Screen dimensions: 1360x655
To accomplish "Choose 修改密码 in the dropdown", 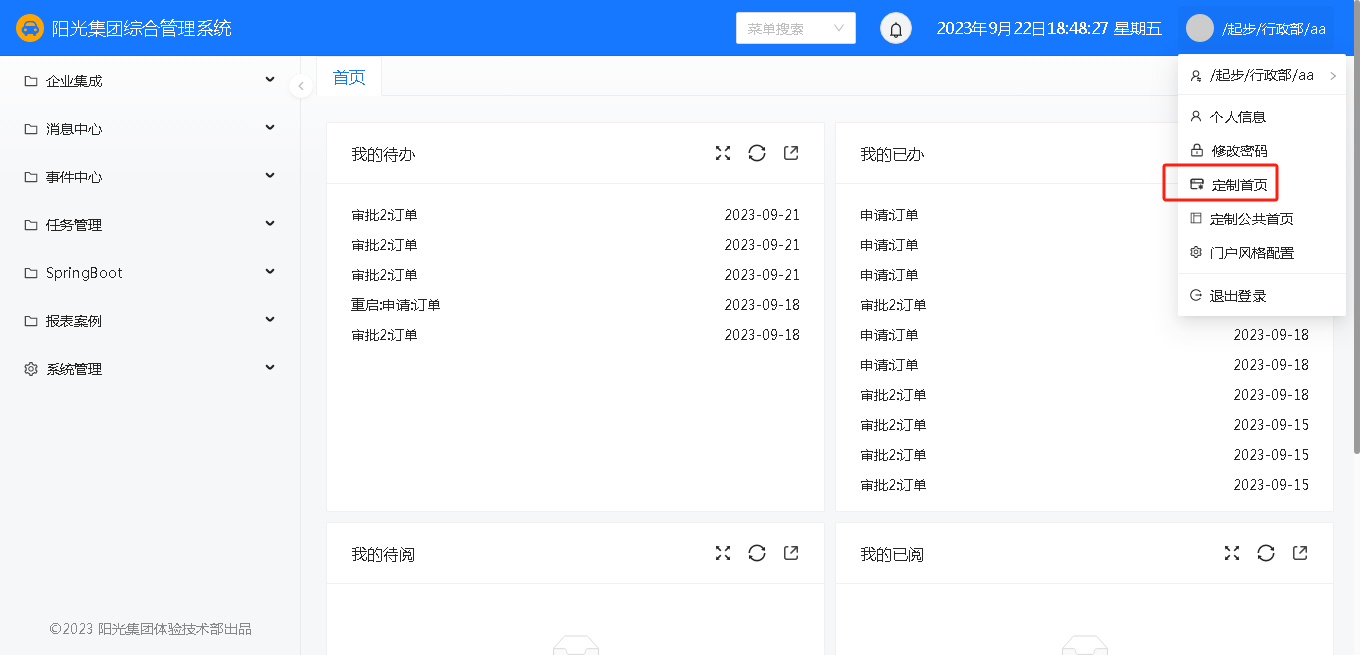I will 1238,151.
